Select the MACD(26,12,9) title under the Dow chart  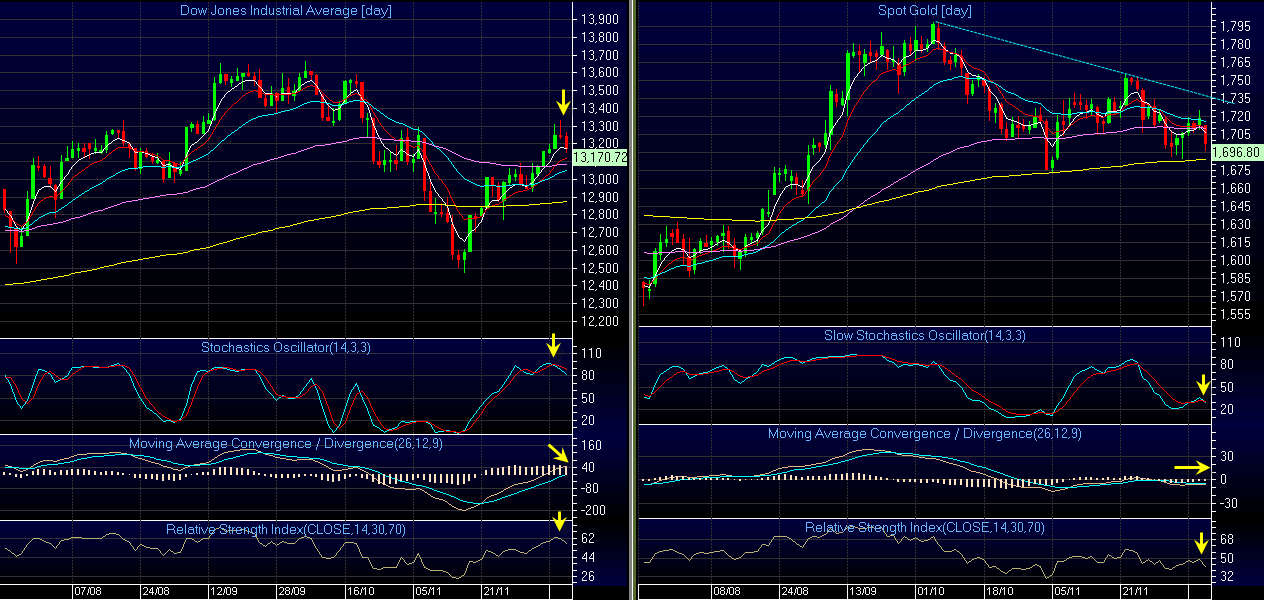[x=286, y=443]
